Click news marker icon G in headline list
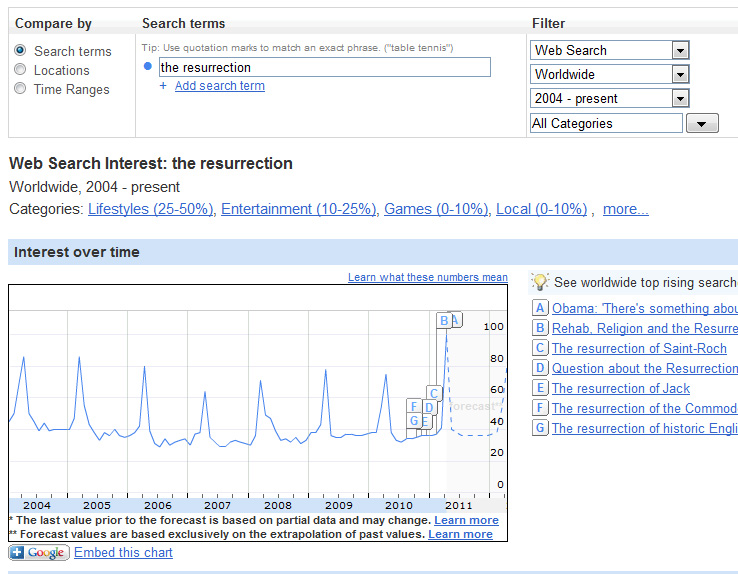 click(x=540, y=428)
